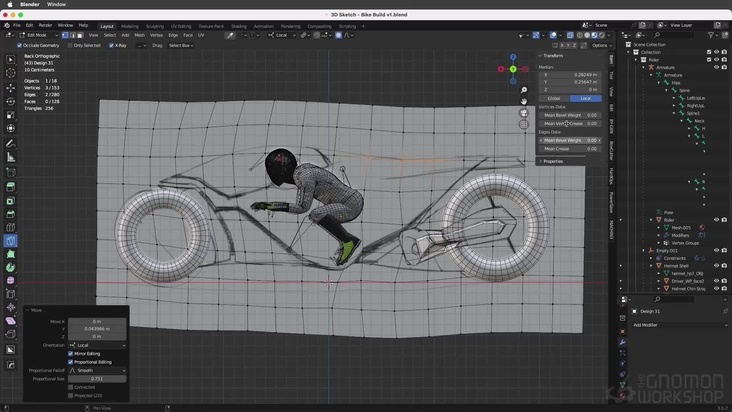The image size is (732, 412).
Task: Enable face select mode
Action: (x=80, y=35)
